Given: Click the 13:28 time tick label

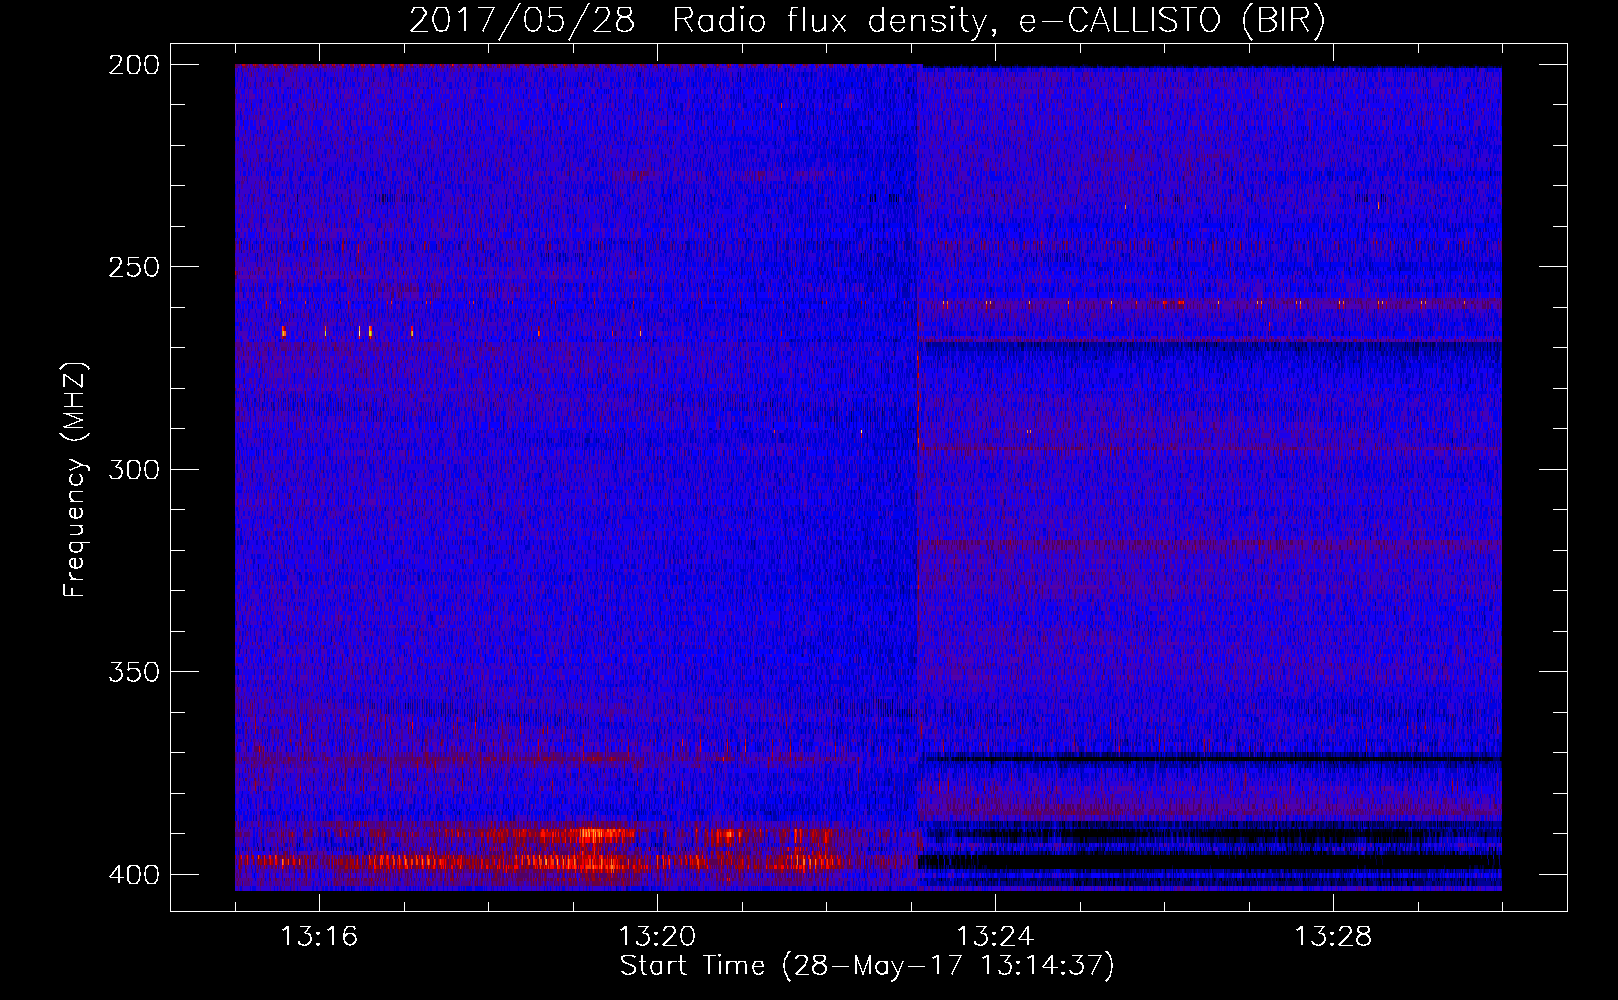Looking at the screenshot, I should coord(1333,937).
